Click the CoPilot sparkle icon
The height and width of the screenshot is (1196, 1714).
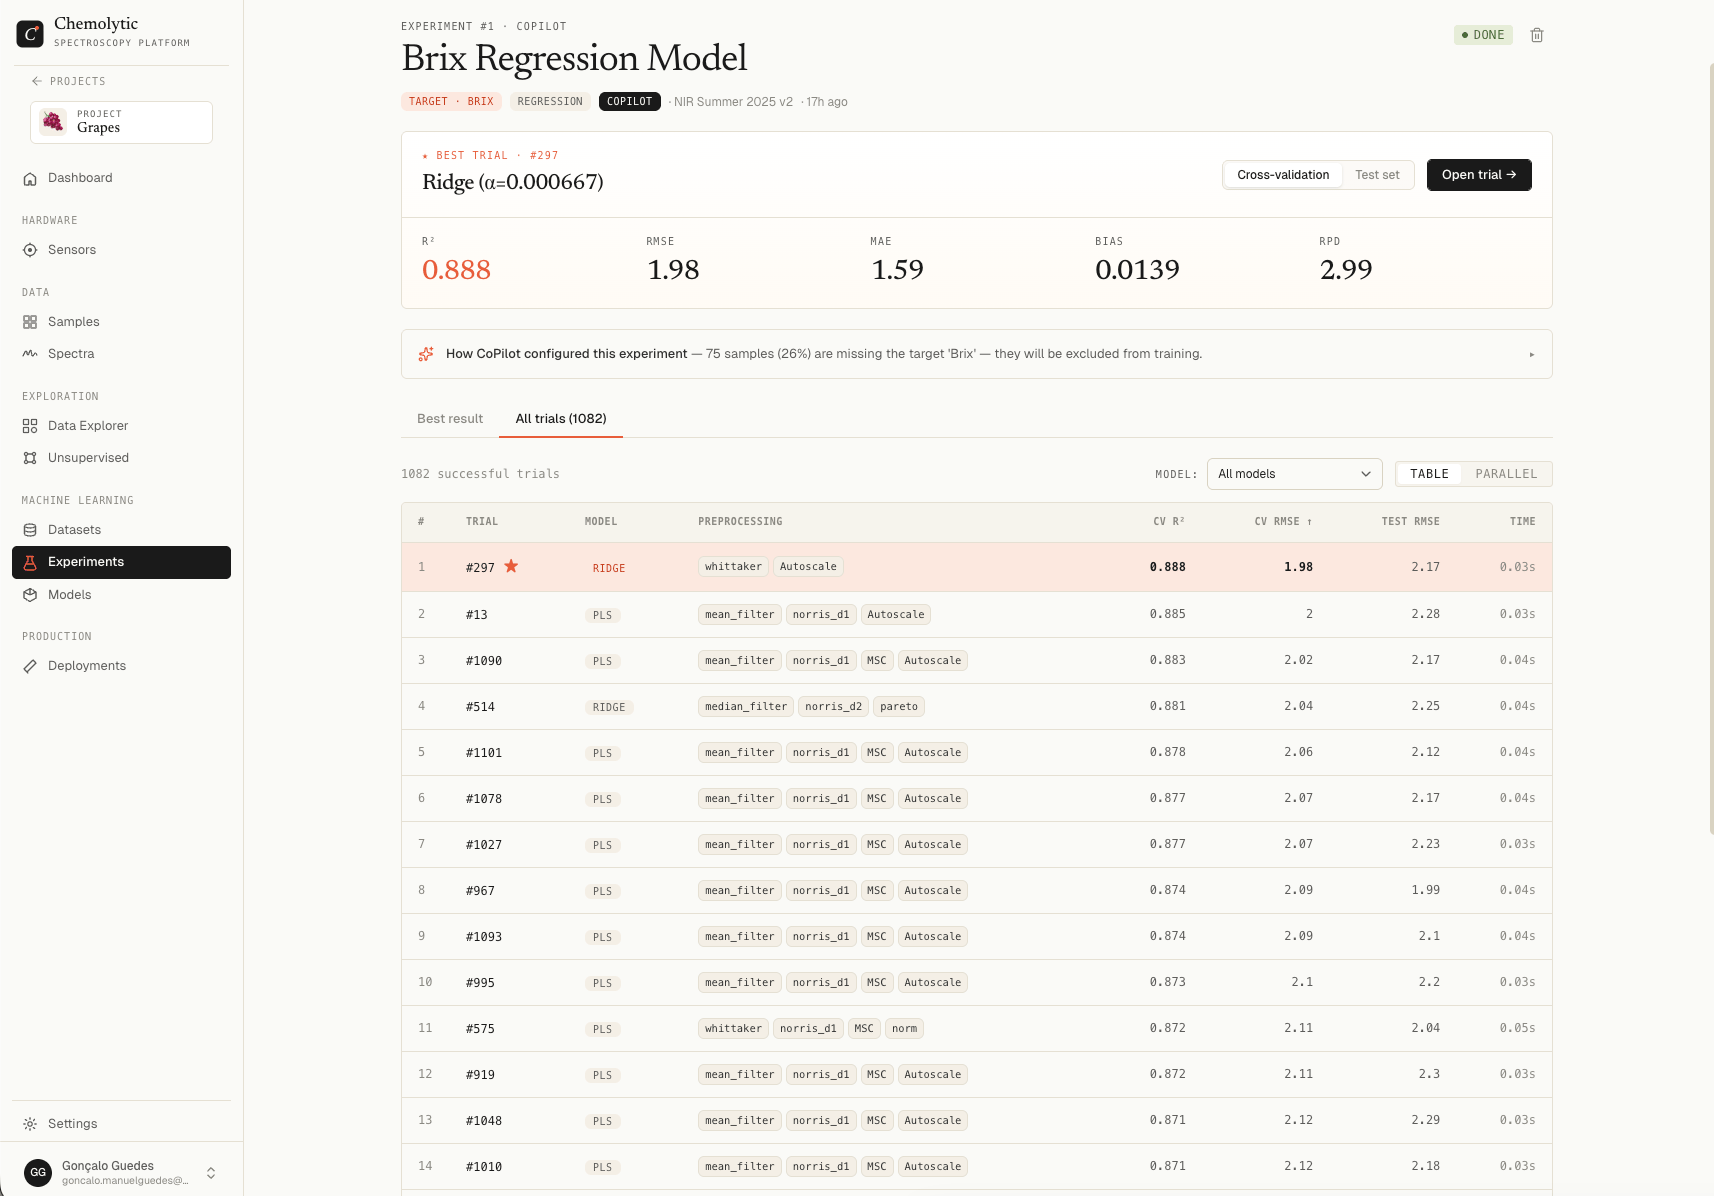(x=426, y=354)
